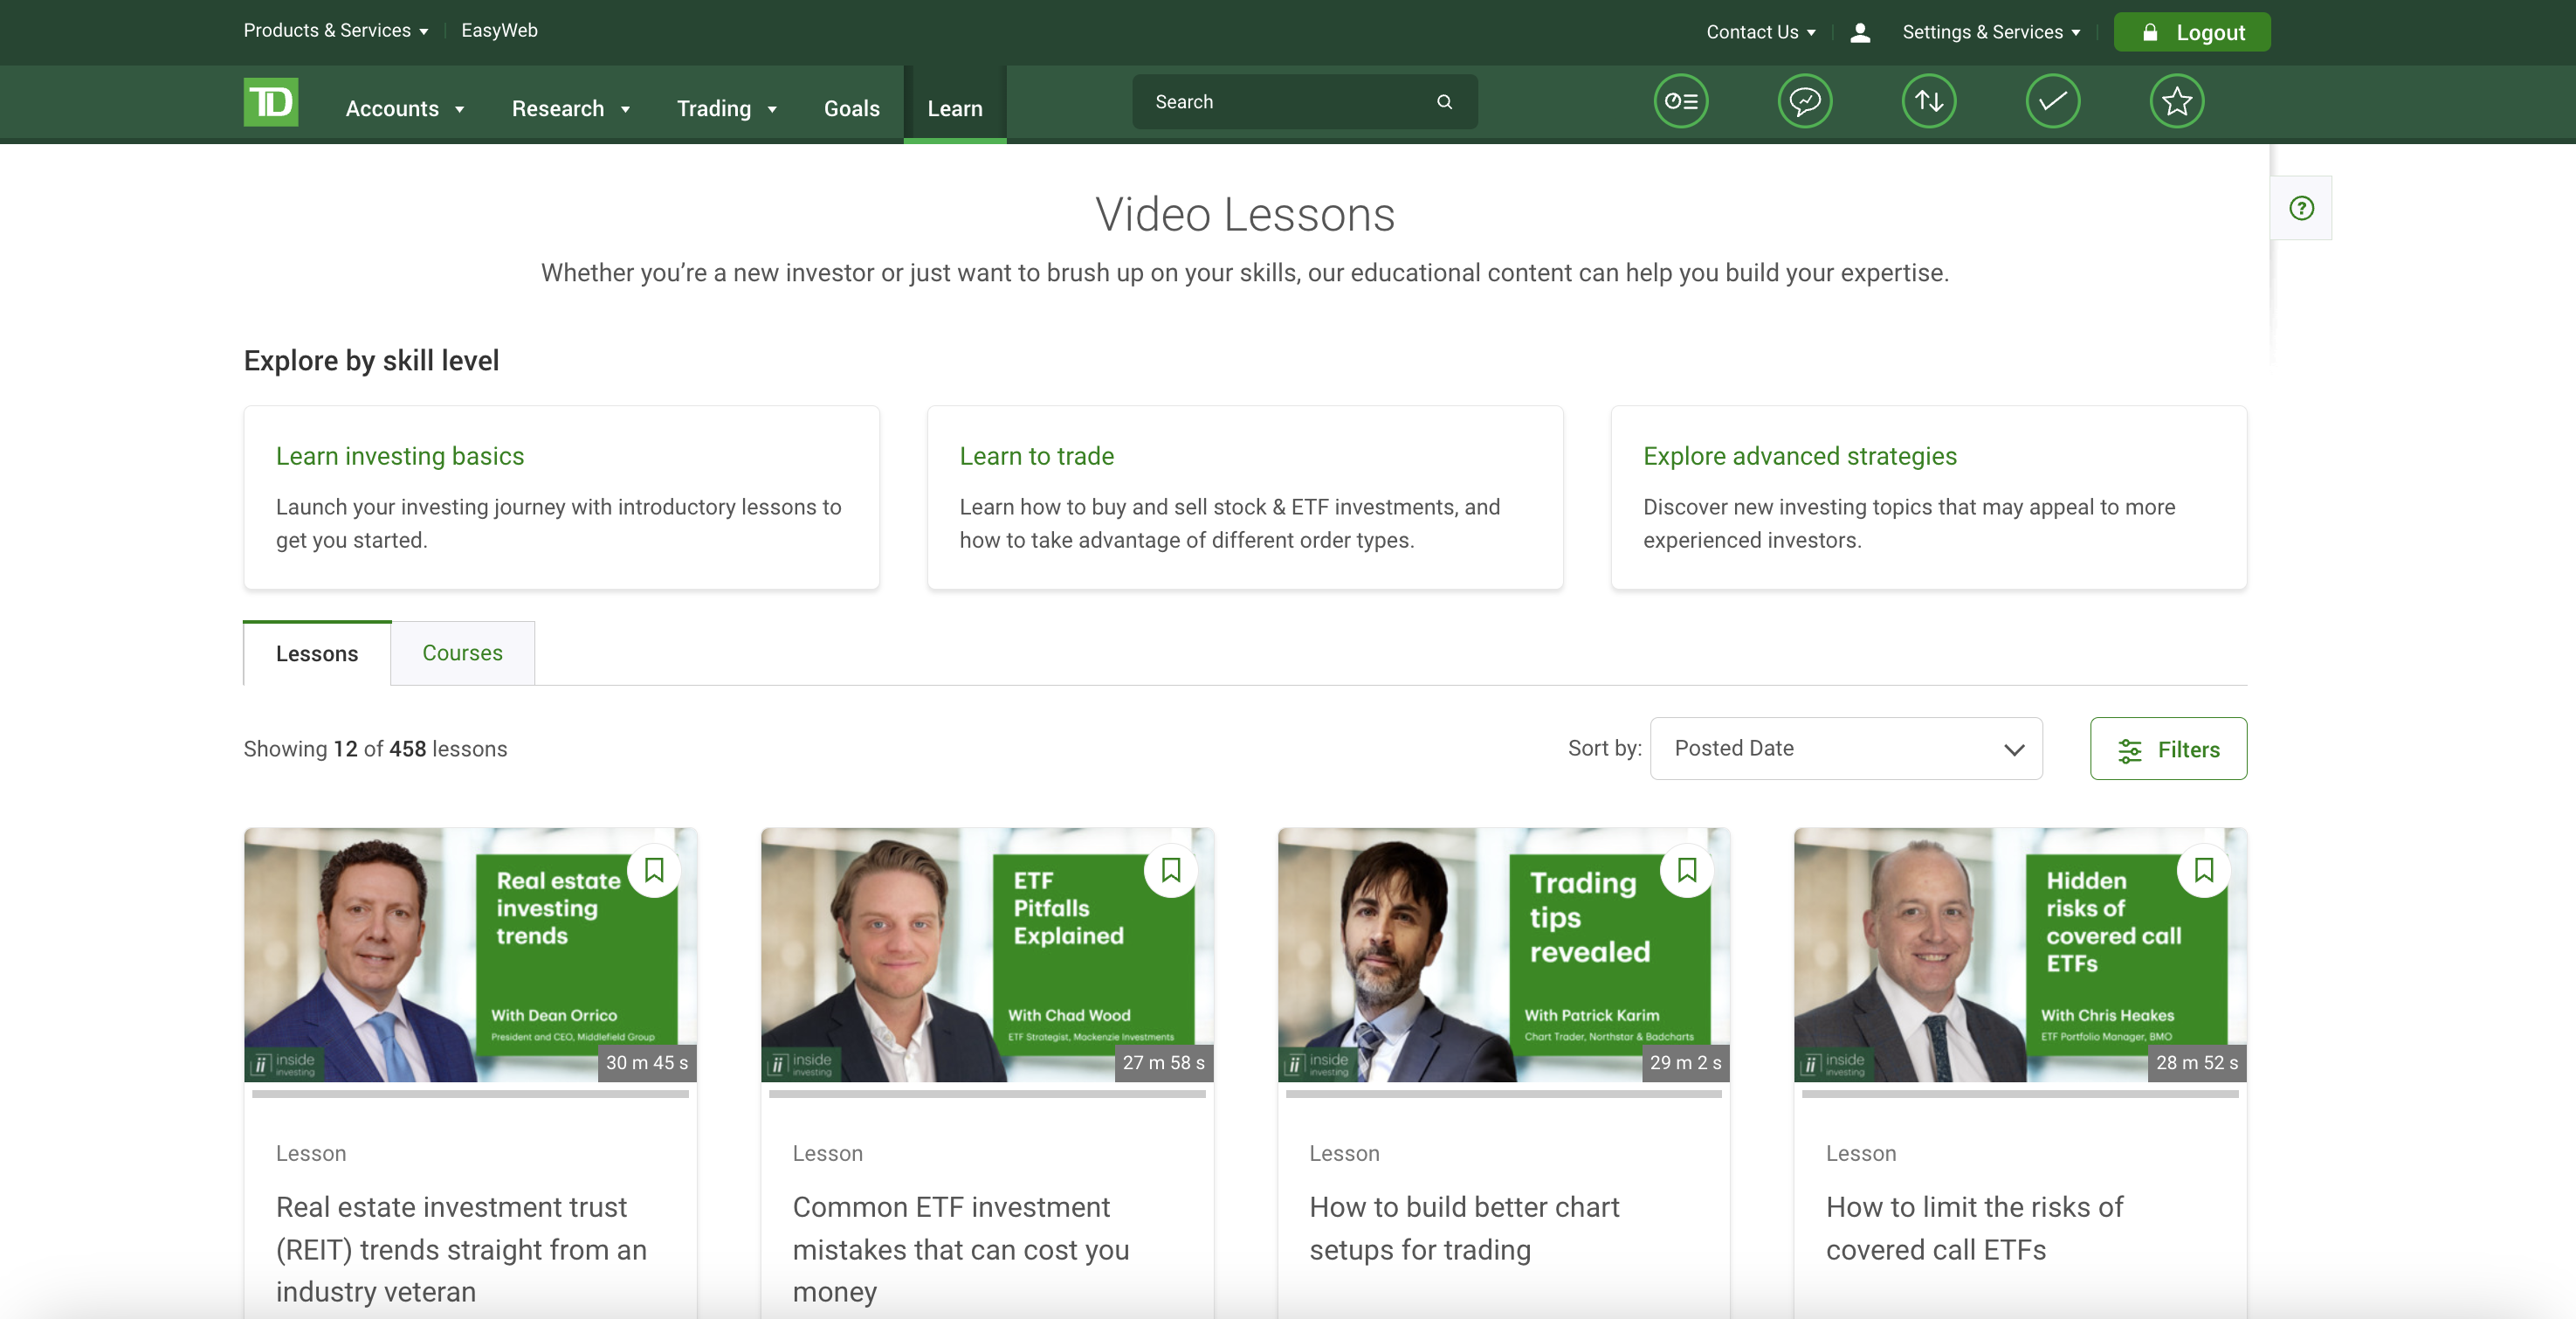
Task: Open the help question mark icon
Action: click(x=2302, y=208)
